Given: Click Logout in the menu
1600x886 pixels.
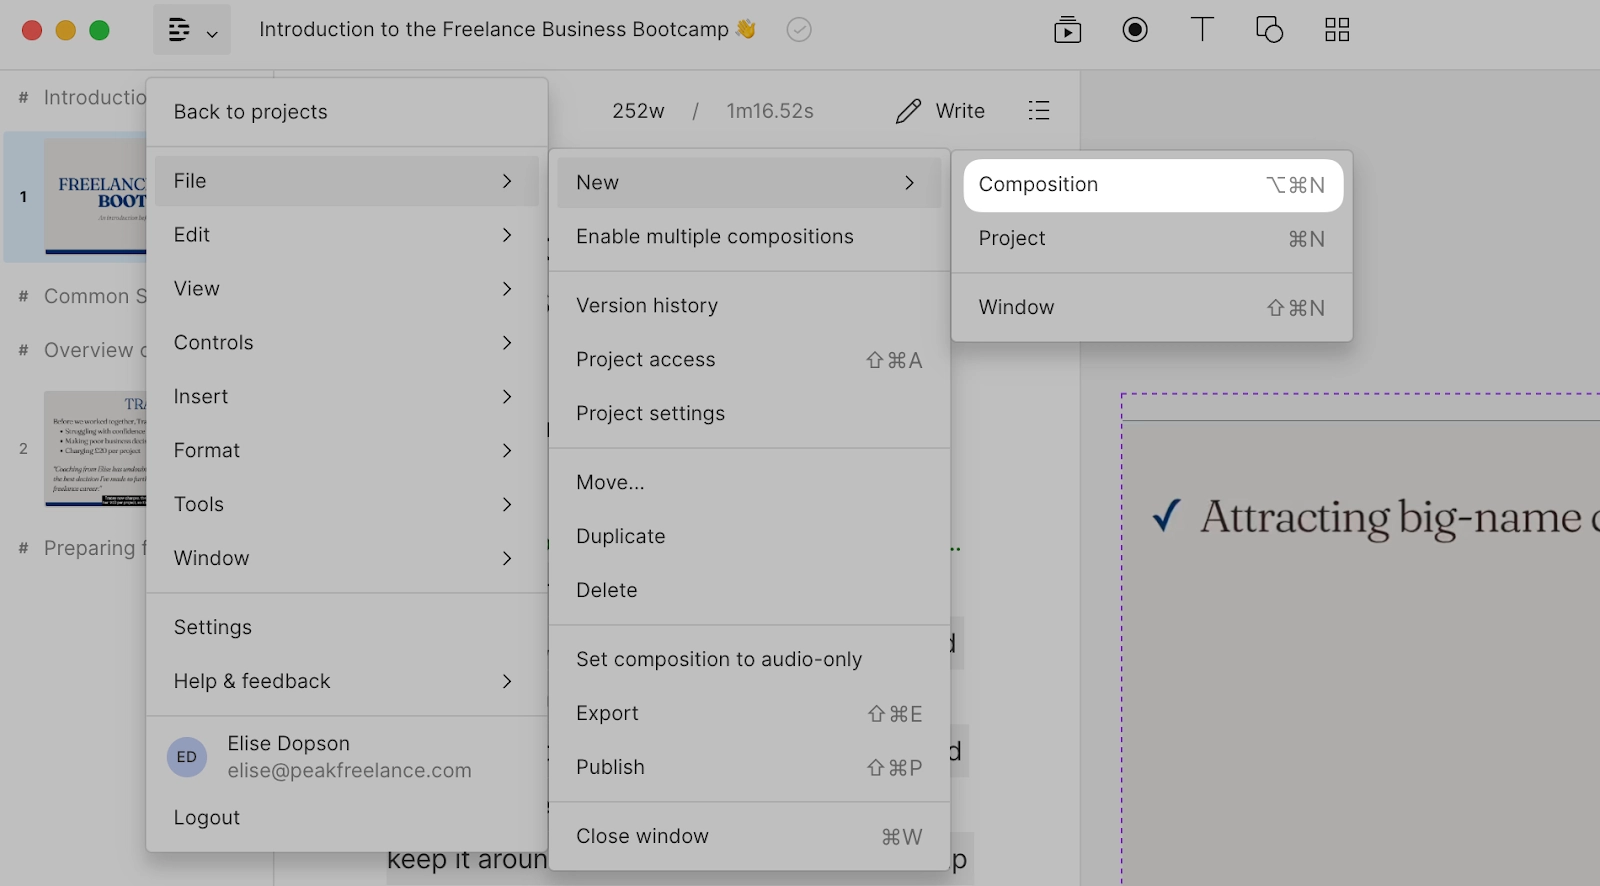Looking at the screenshot, I should click(x=207, y=818).
